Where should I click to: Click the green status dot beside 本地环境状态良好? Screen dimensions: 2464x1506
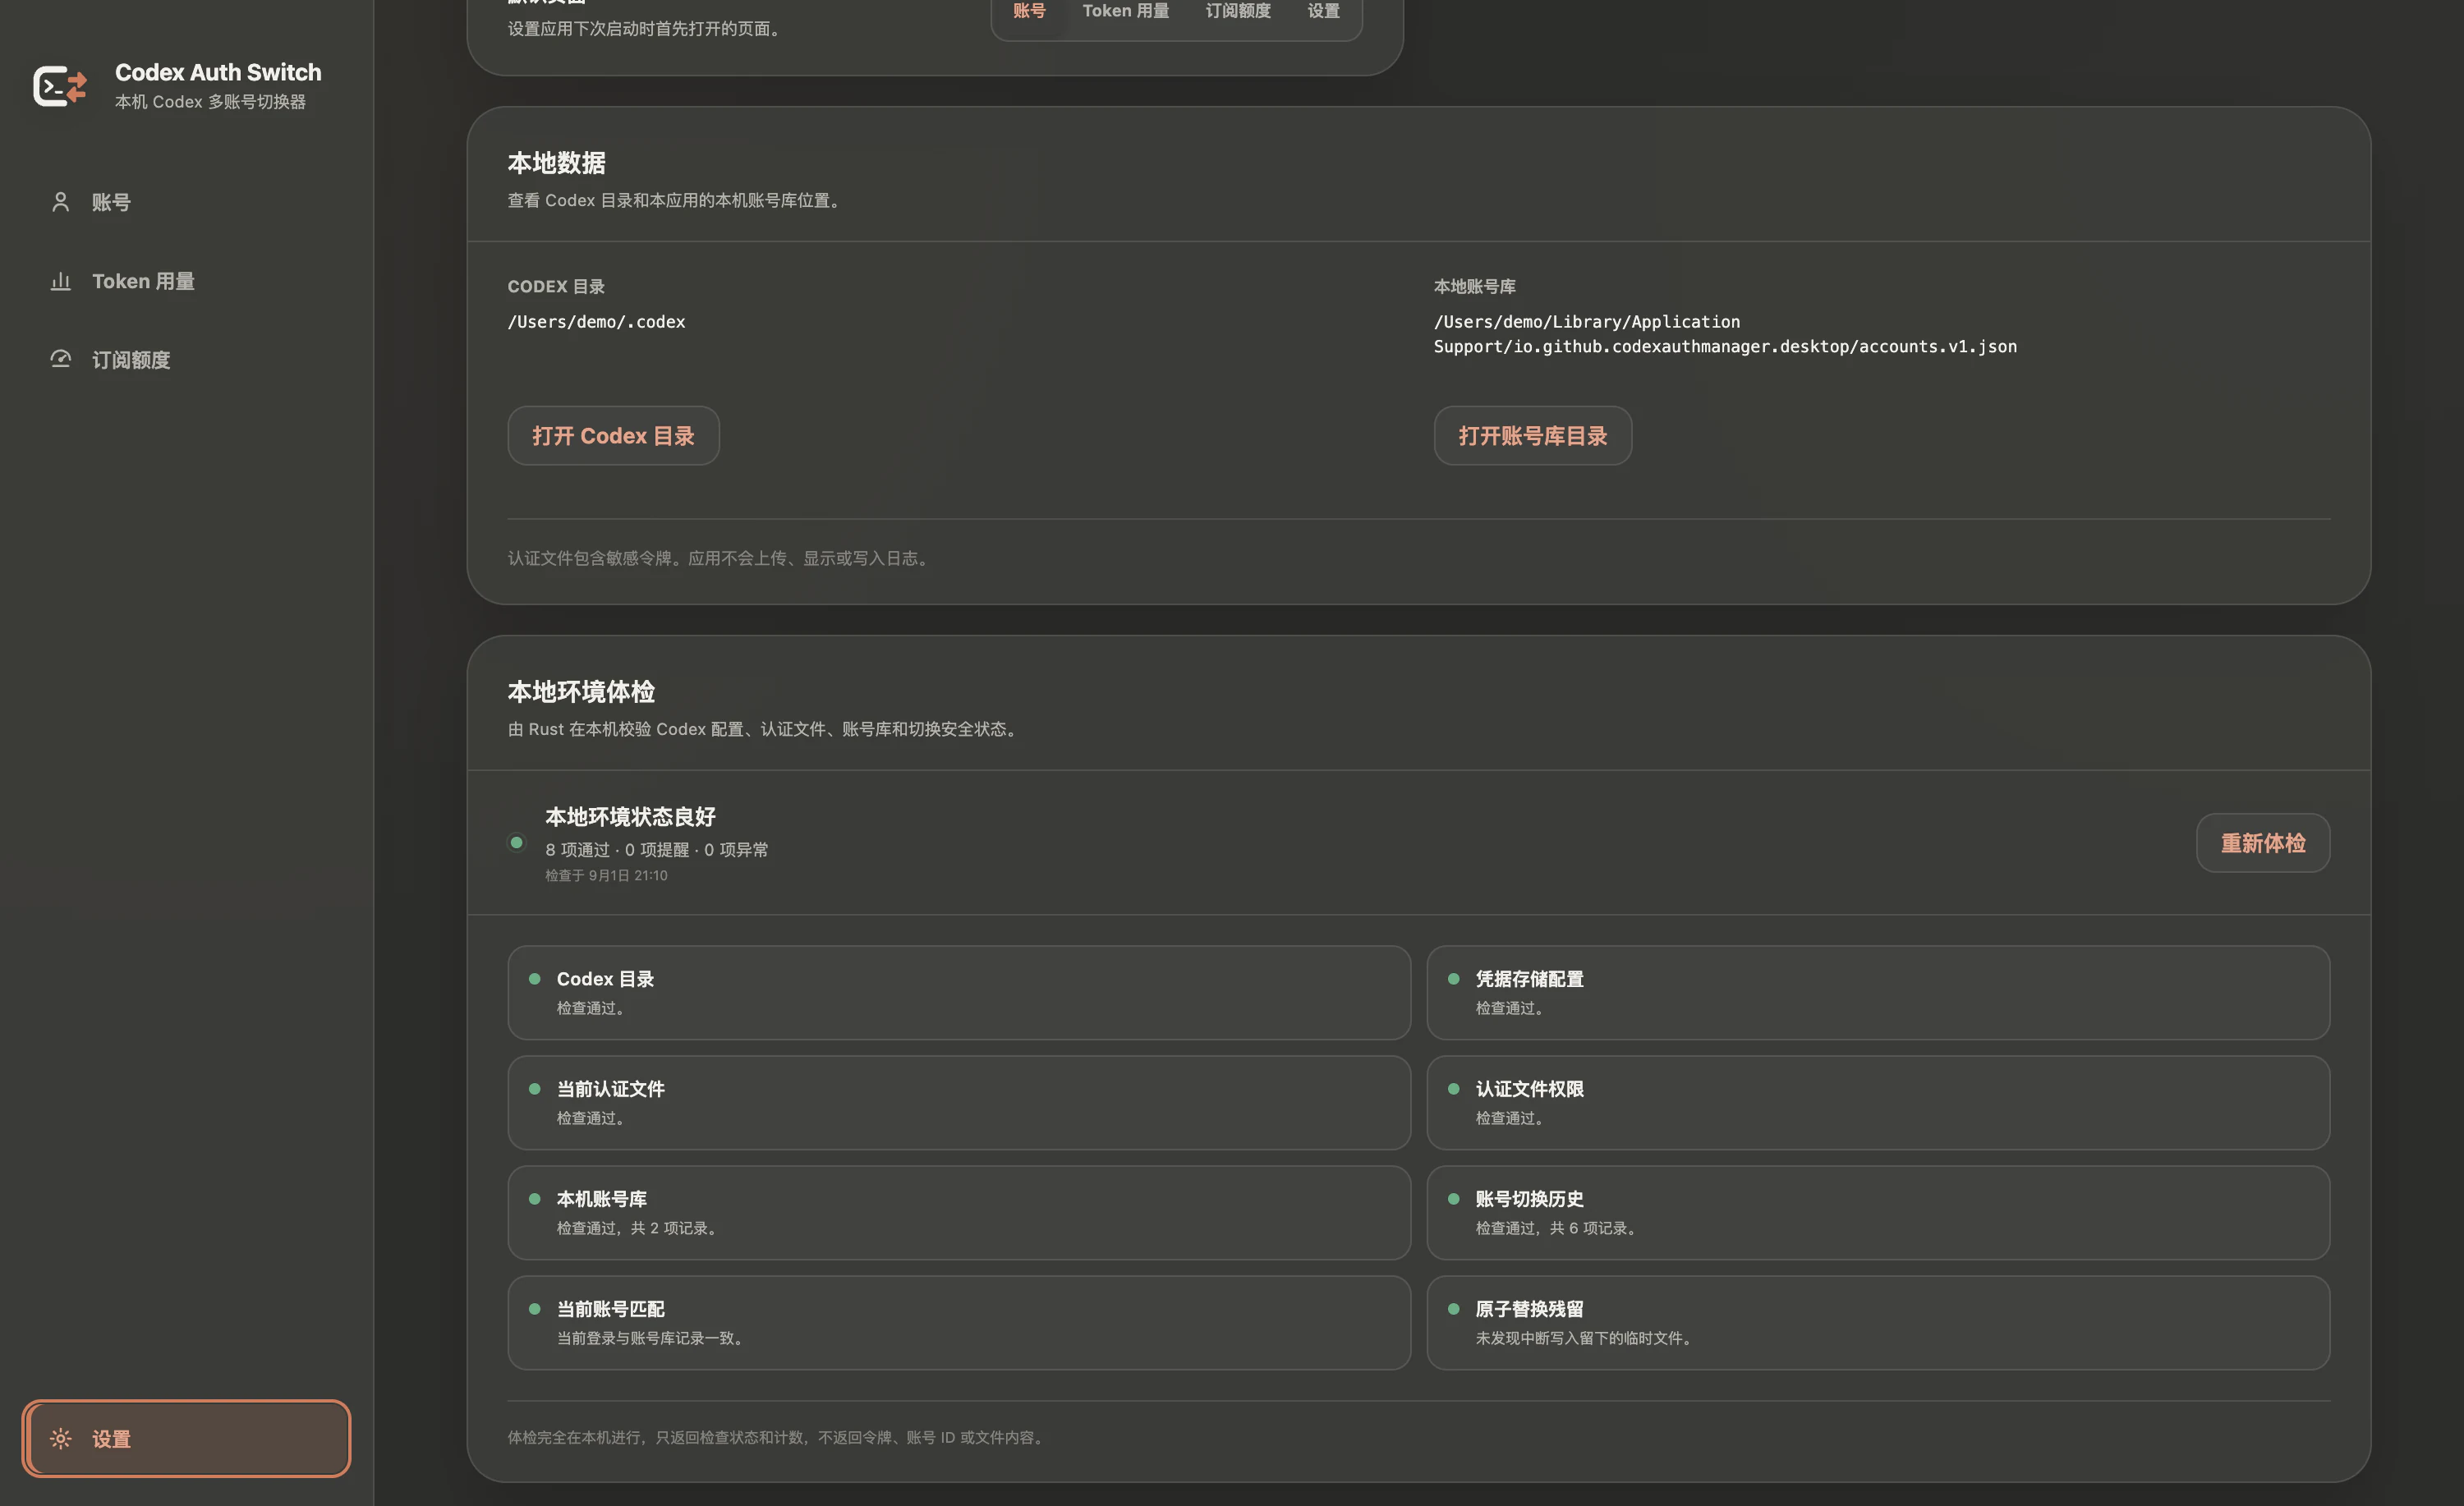coord(516,842)
